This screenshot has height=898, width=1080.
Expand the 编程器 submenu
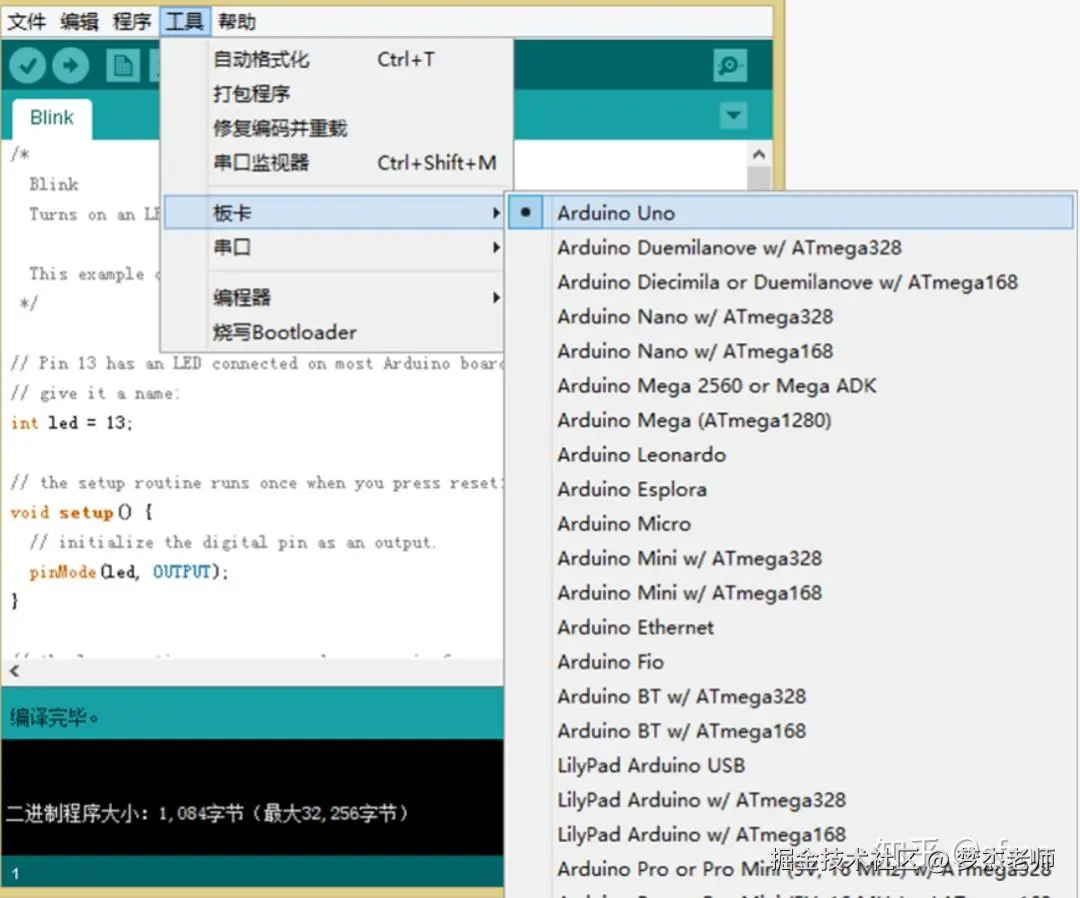point(333,297)
